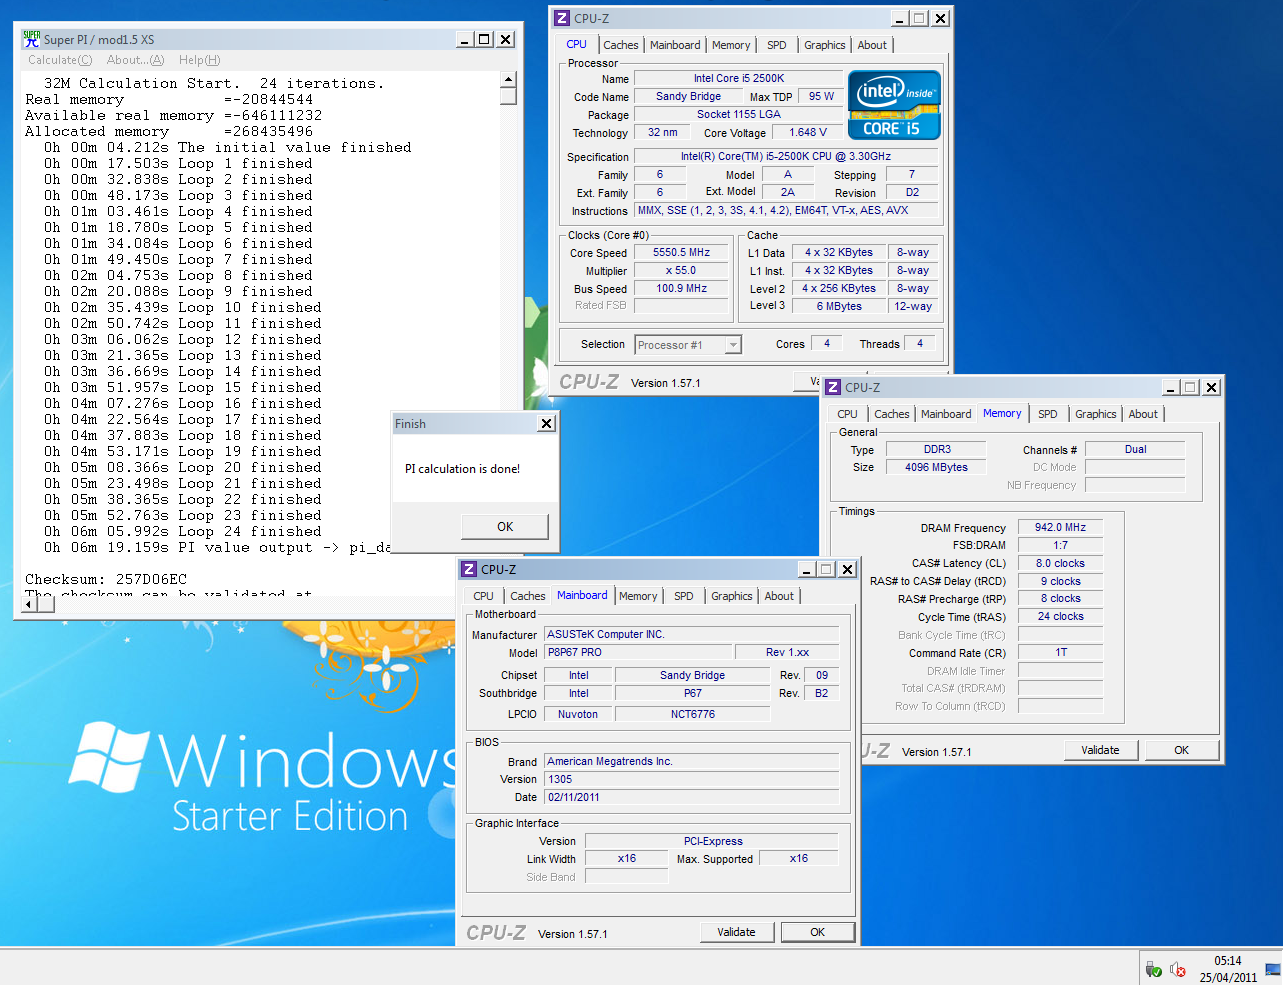Click the Super PI vertical scrollbar up arrow

tap(508, 79)
